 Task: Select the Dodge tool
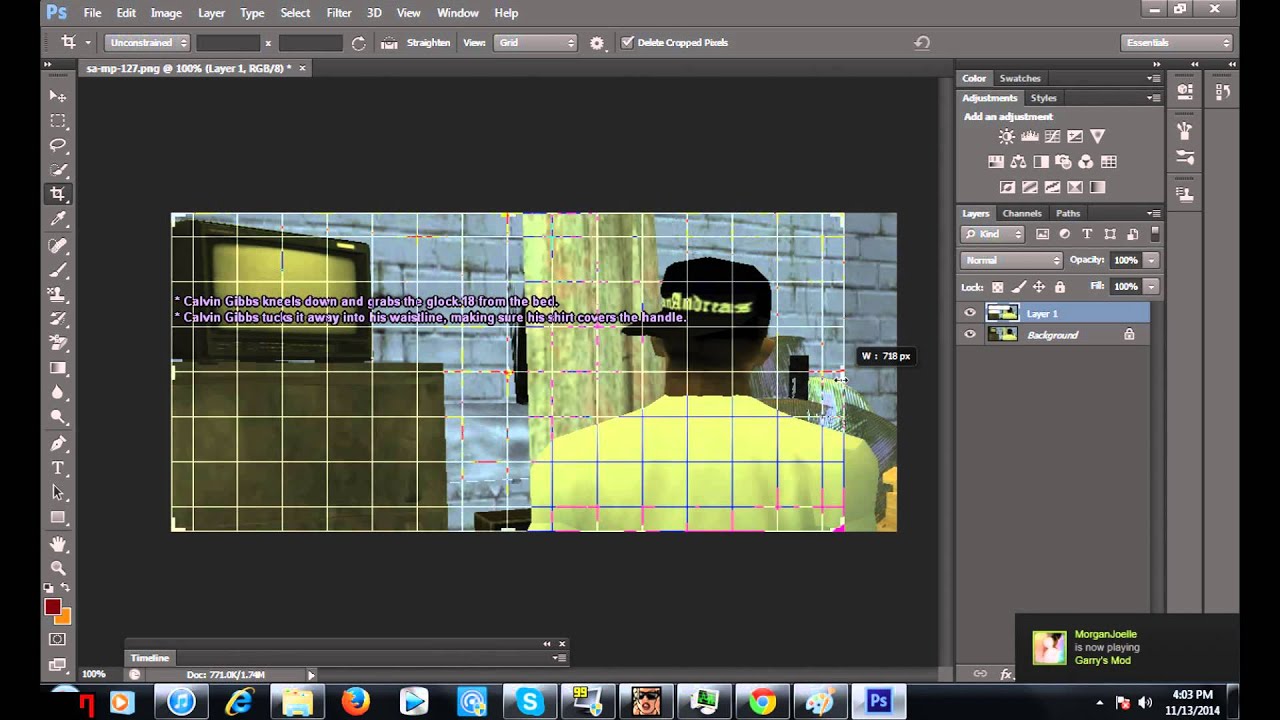pyautogui.click(x=58, y=417)
